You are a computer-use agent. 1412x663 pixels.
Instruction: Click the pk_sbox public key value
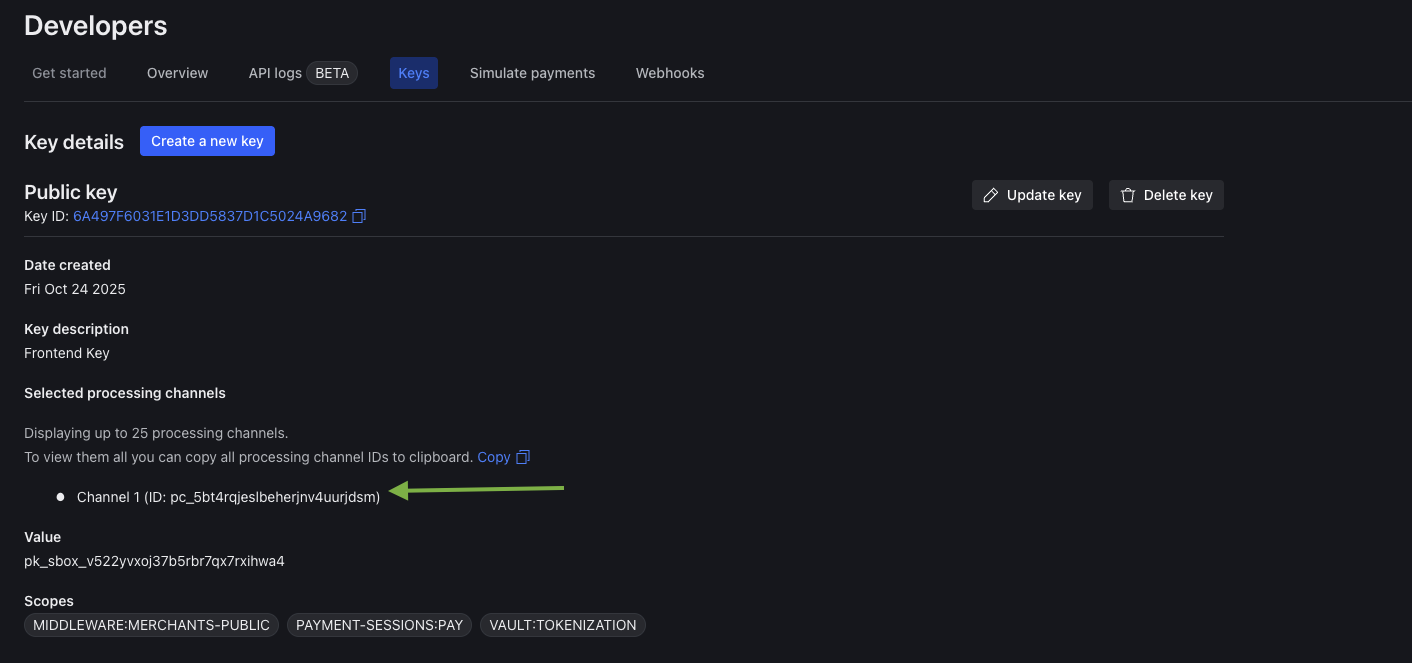coord(154,561)
